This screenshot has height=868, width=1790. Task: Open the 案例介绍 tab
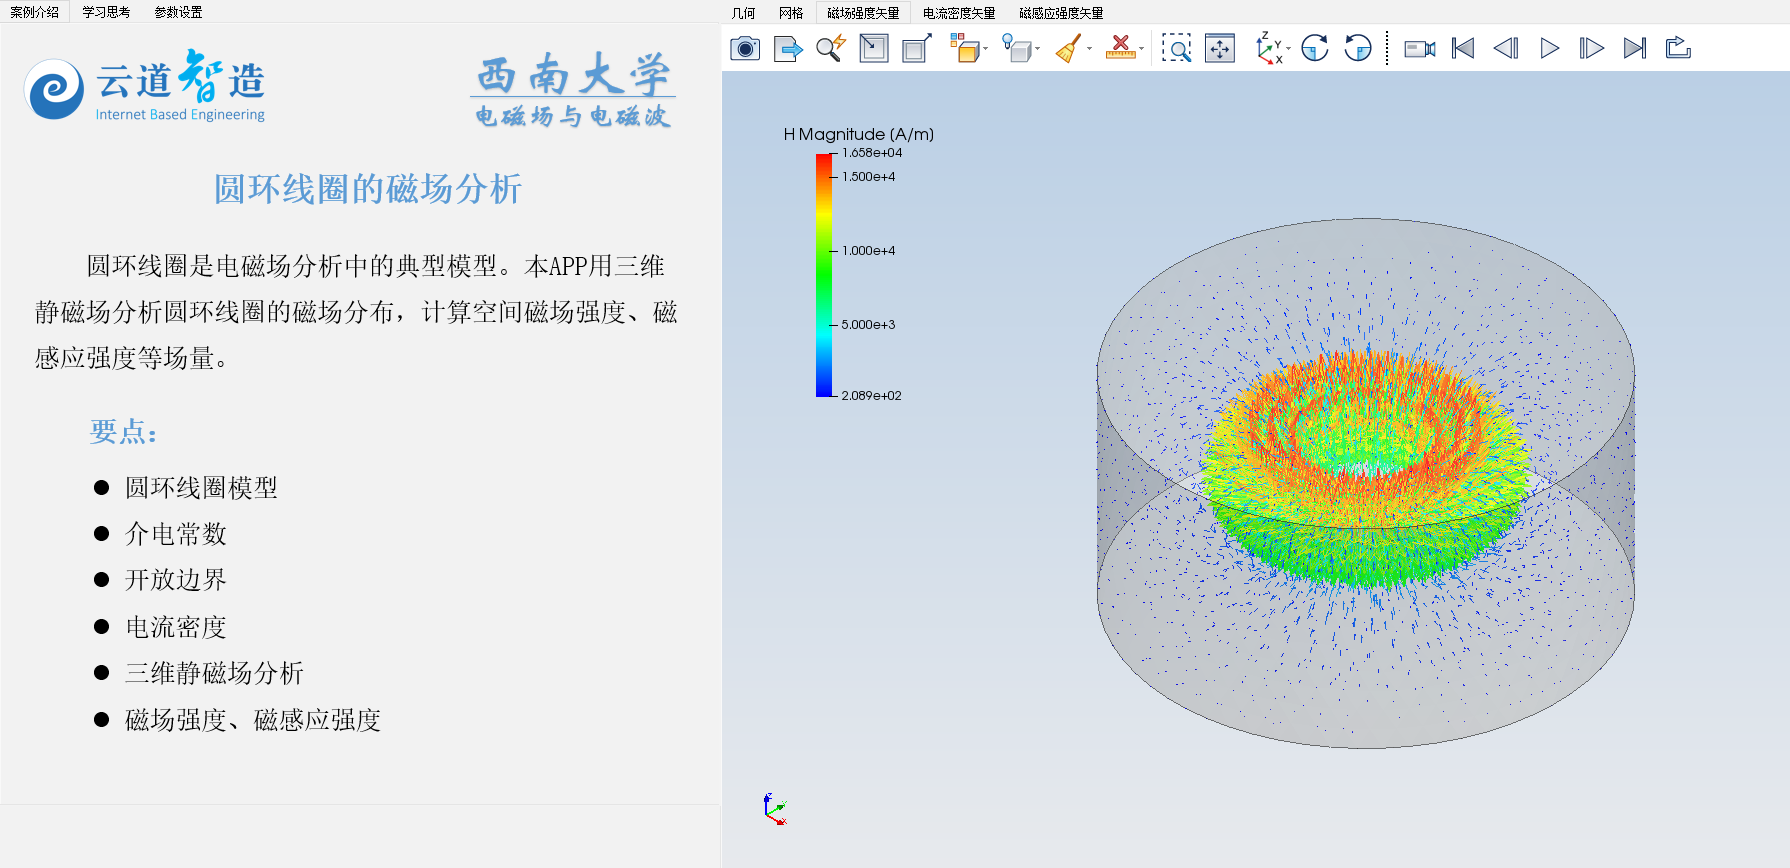click(35, 12)
